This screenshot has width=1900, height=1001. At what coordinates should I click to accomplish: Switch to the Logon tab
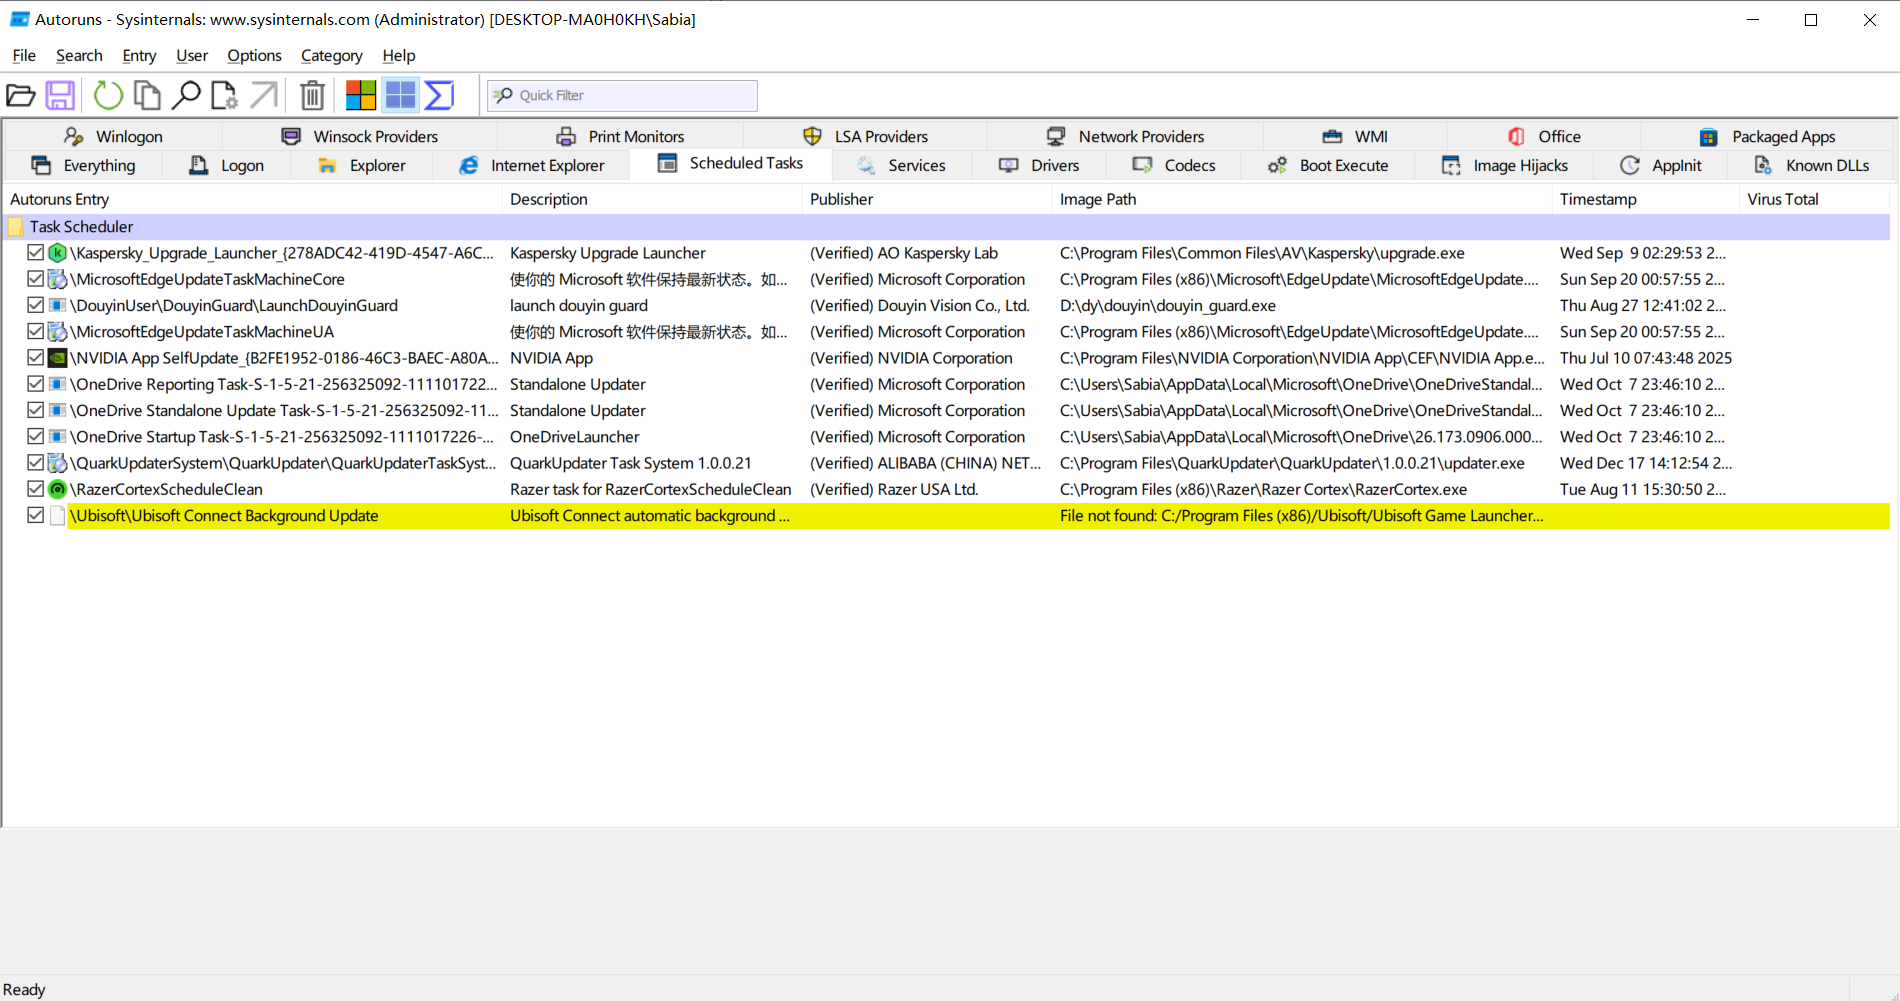point(227,165)
